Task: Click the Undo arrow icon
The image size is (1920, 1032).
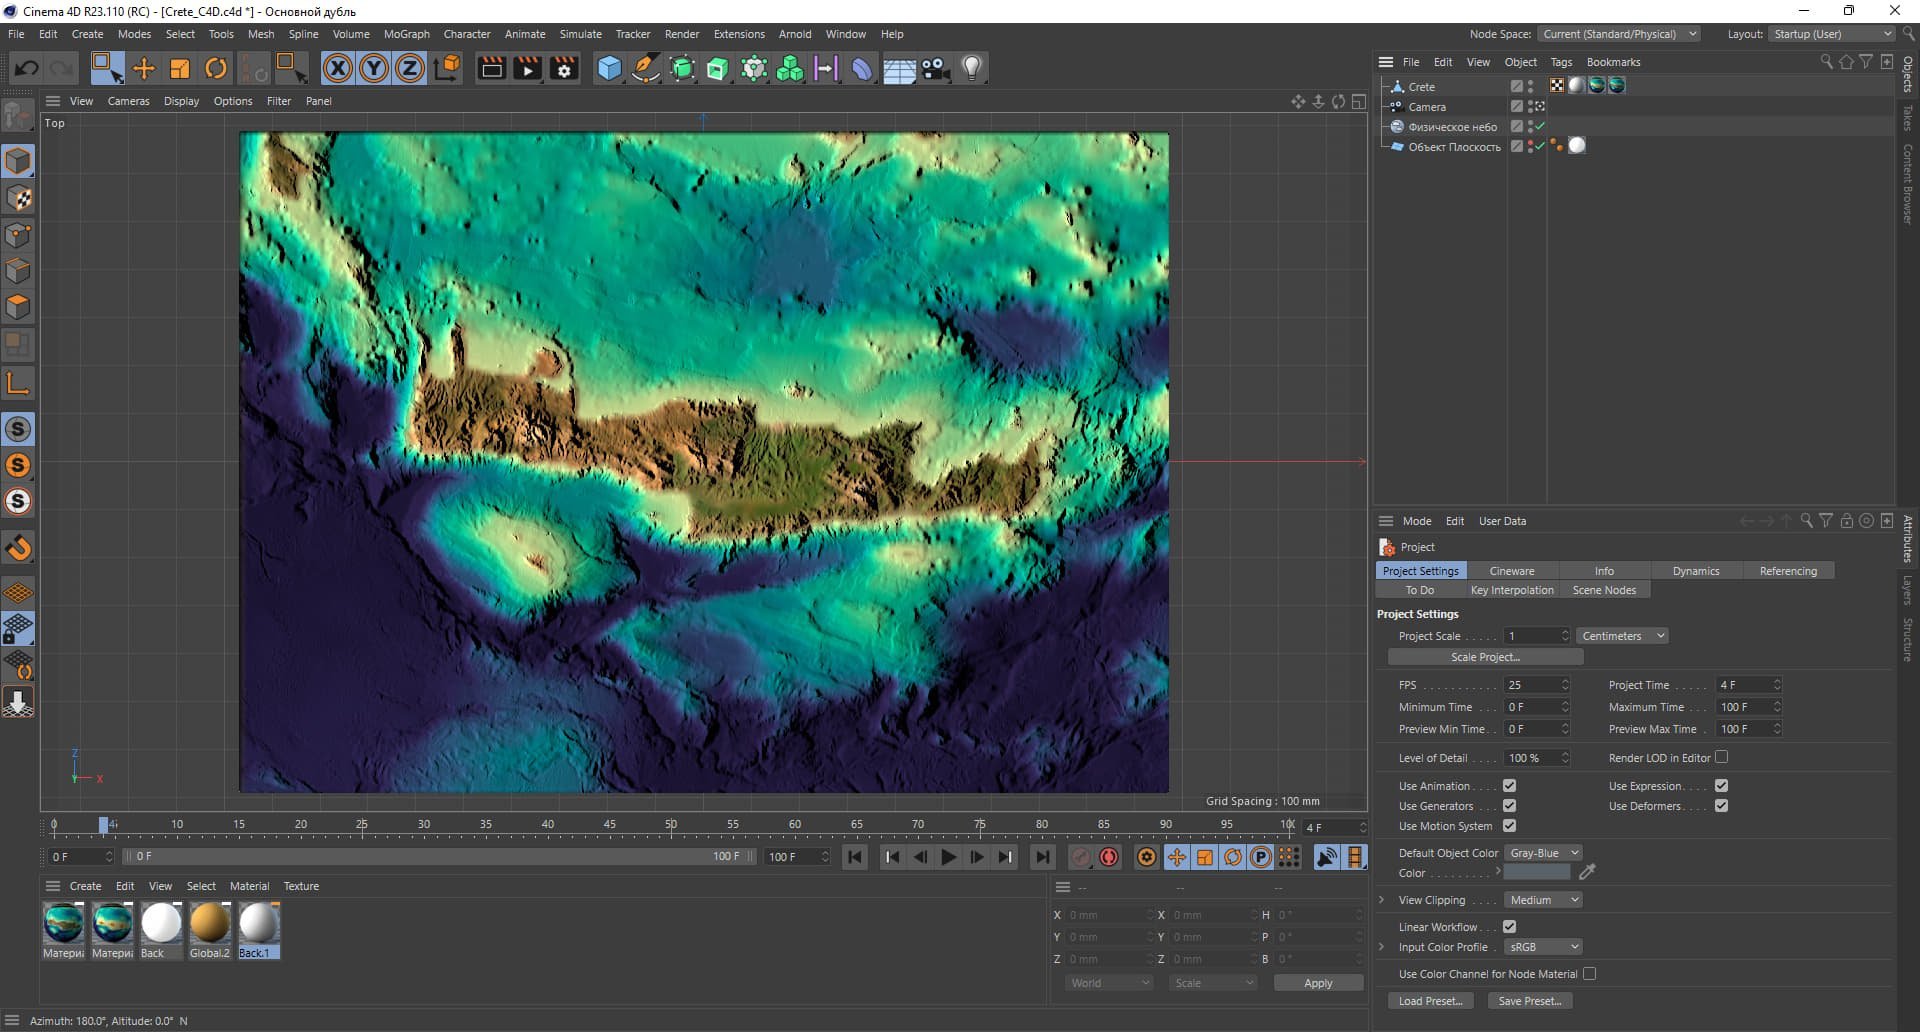Action: coord(27,68)
